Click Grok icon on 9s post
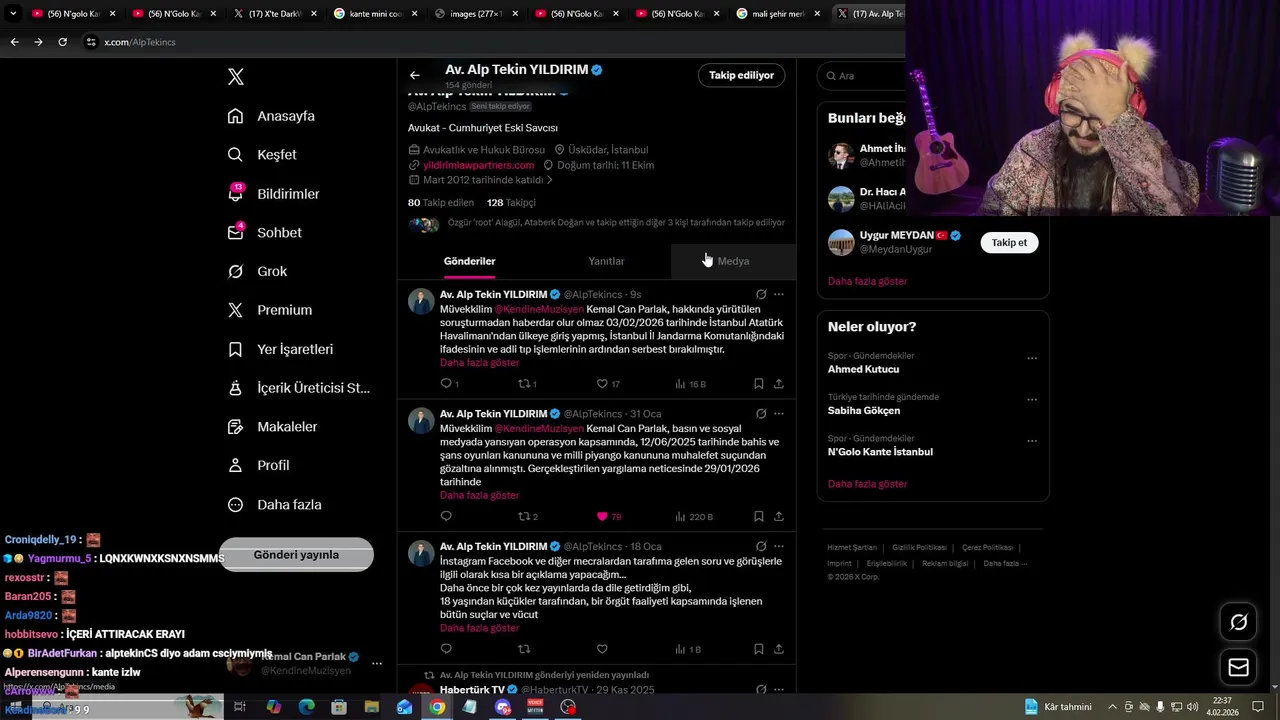The image size is (1280, 720). (x=761, y=295)
